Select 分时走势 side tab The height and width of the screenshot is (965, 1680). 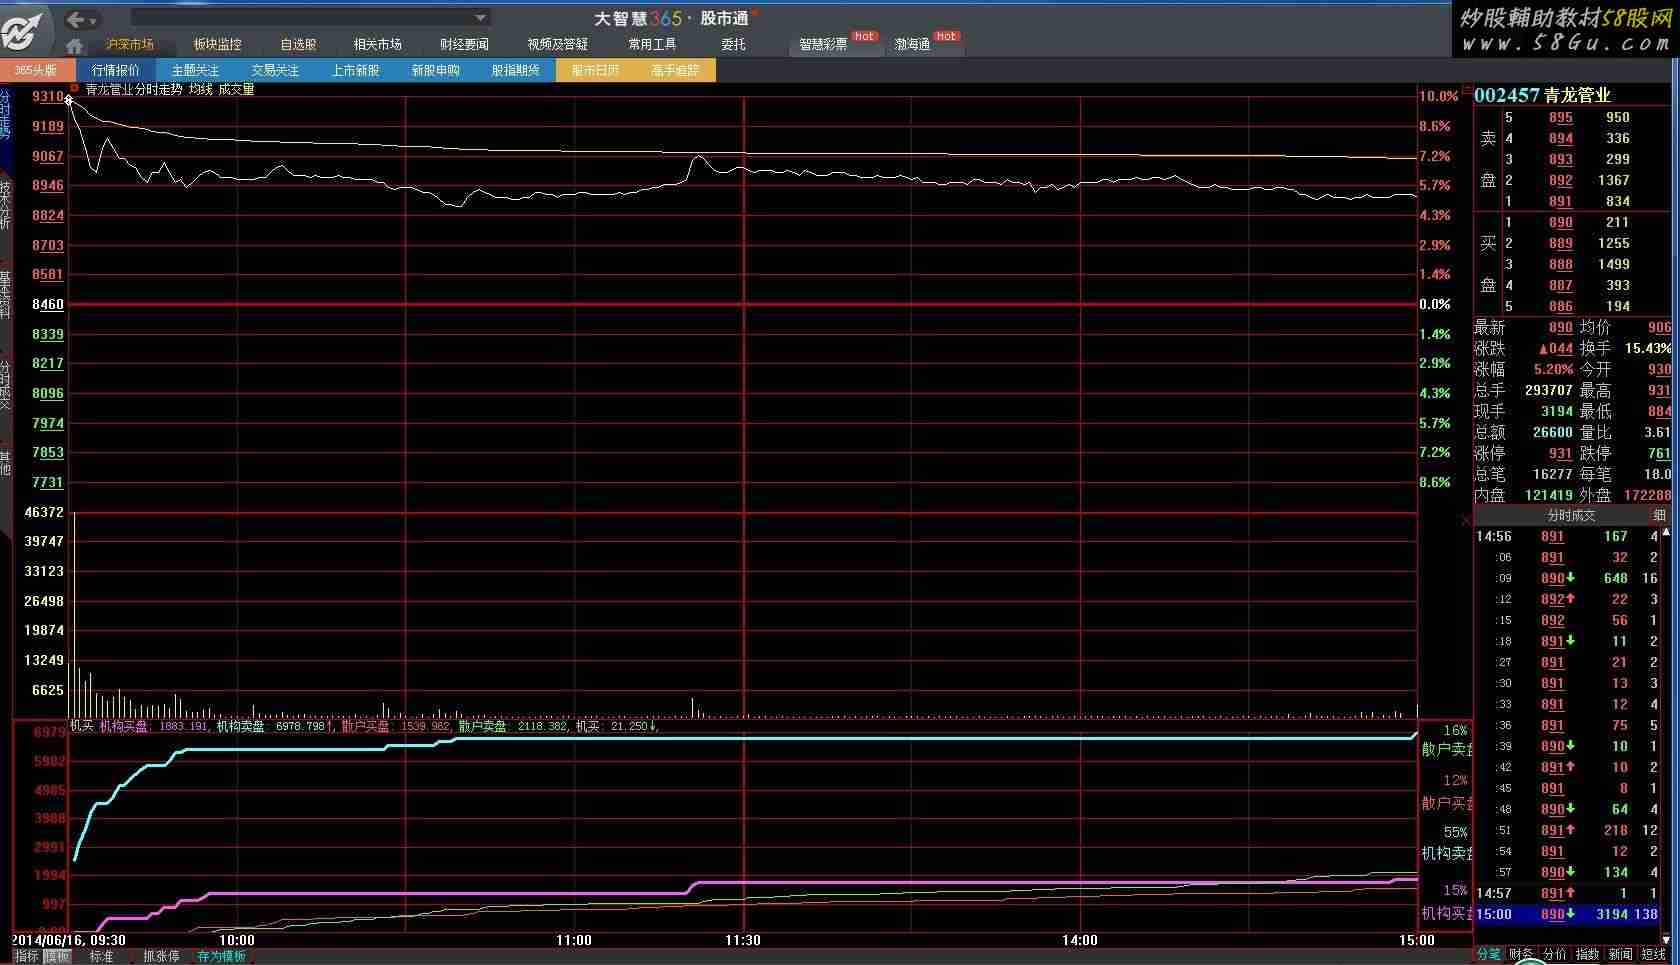pyautogui.click(x=5, y=114)
